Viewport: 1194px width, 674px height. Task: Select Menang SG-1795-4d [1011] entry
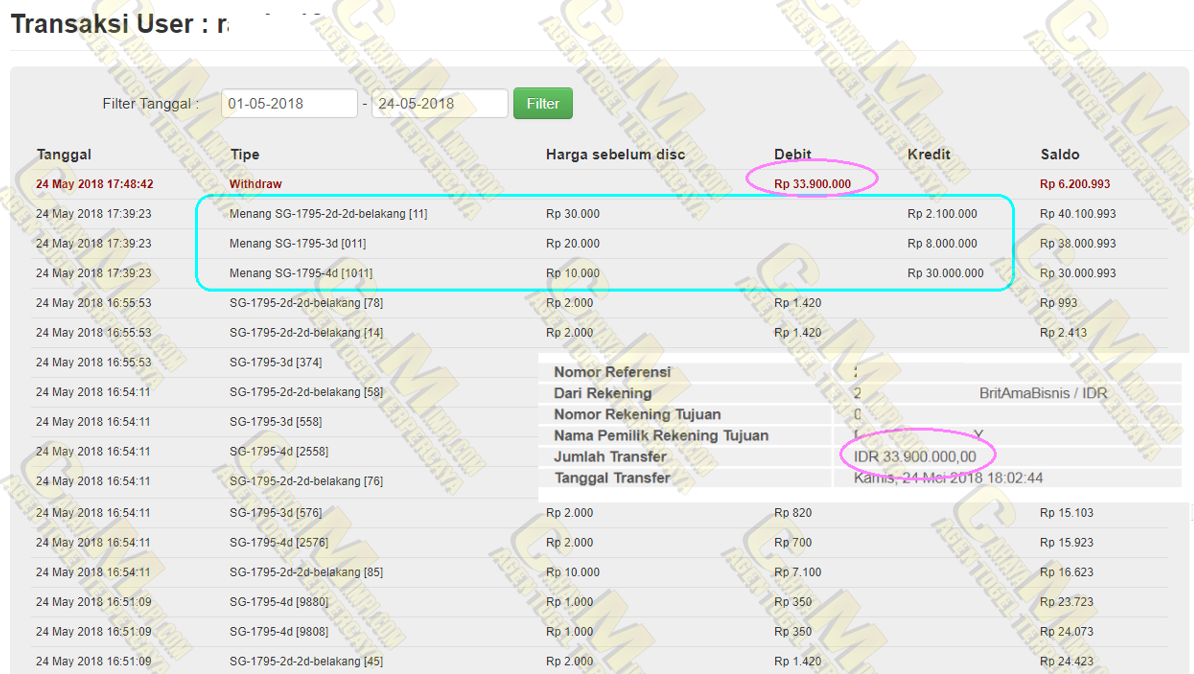(301, 273)
